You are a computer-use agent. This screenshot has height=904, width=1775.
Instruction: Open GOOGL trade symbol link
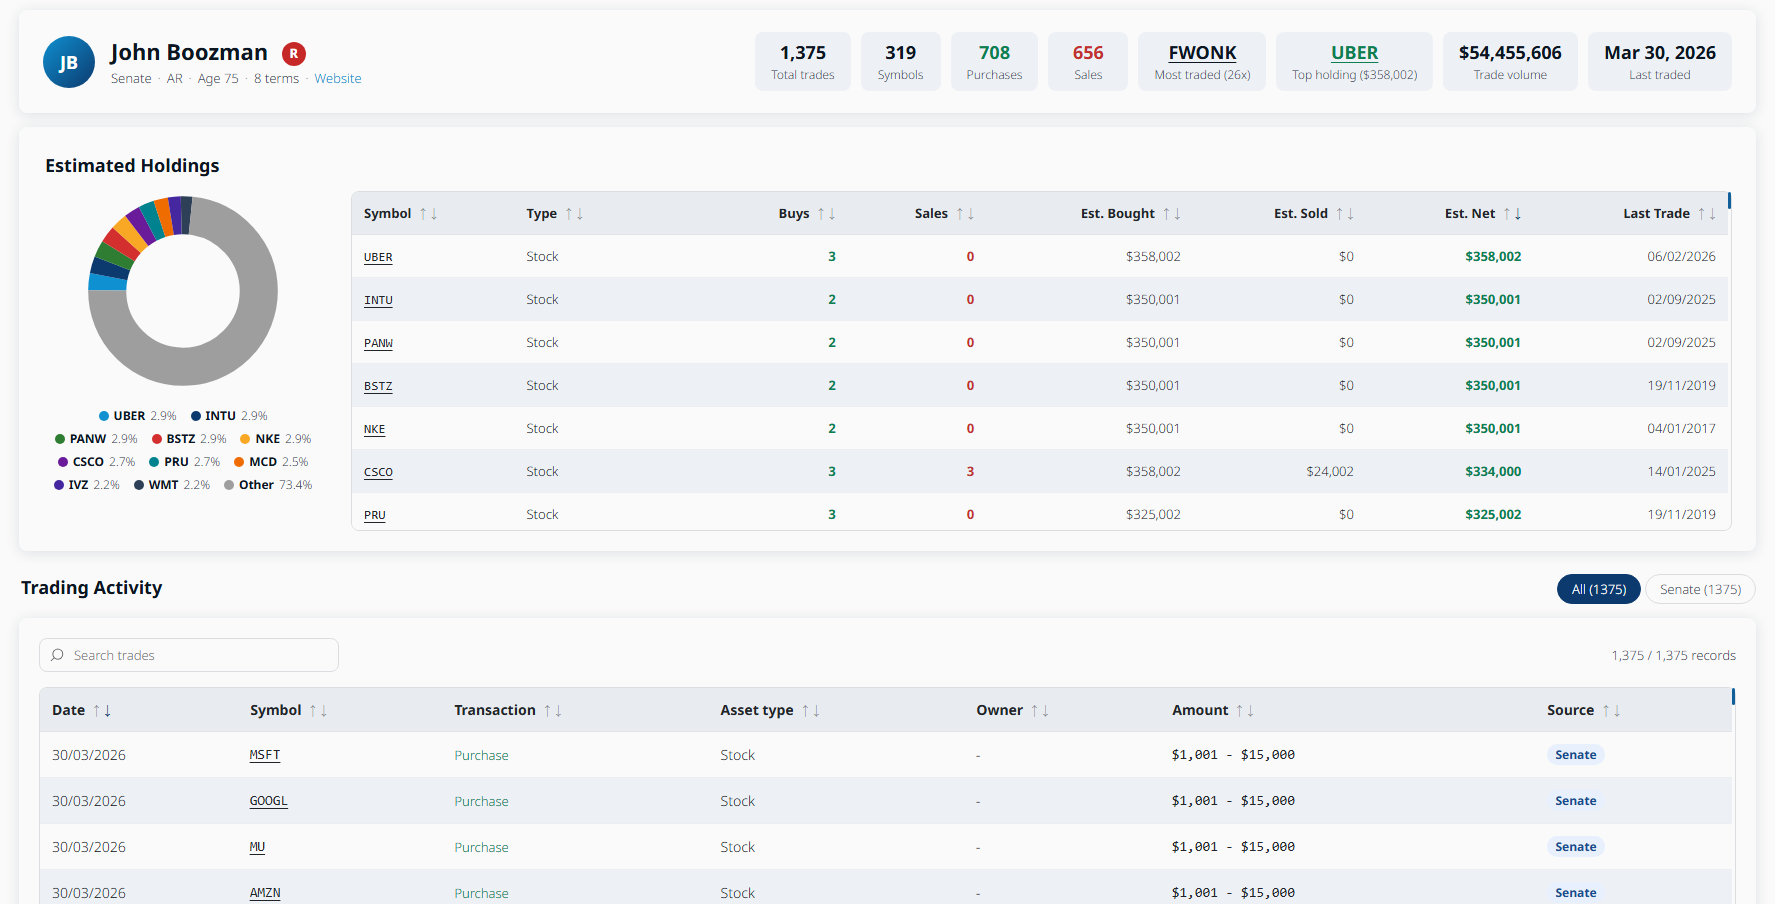(x=268, y=801)
